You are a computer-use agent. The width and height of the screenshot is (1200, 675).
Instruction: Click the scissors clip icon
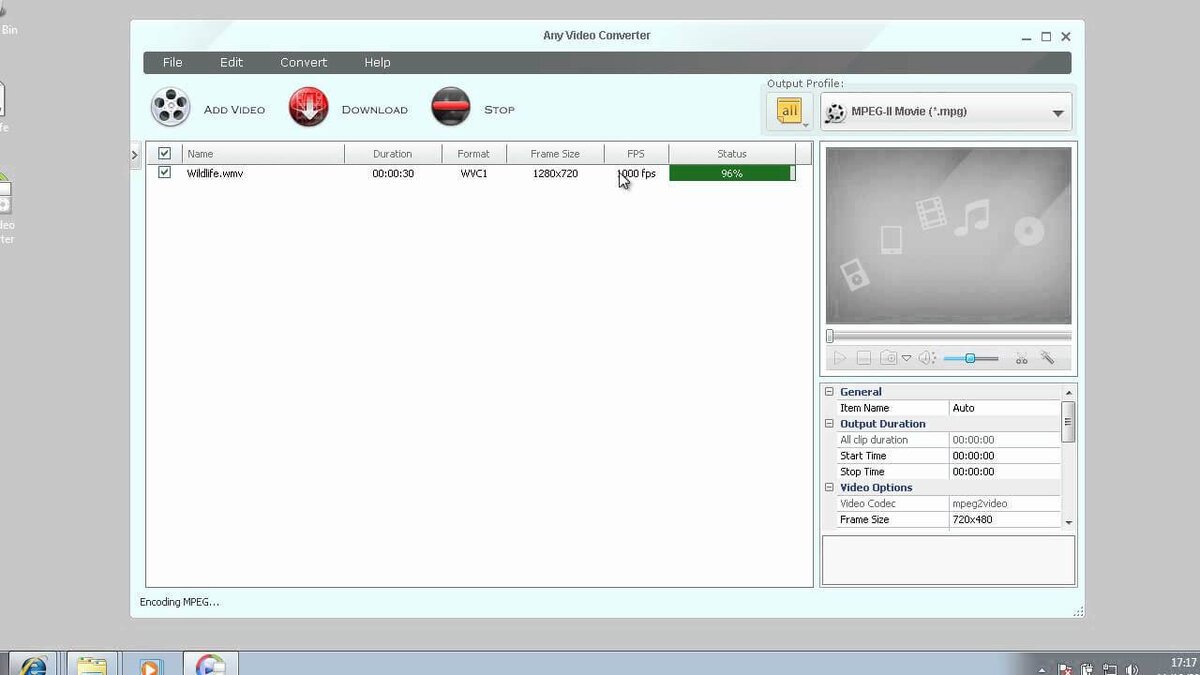pyautogui.click(x=1021, y=358)
